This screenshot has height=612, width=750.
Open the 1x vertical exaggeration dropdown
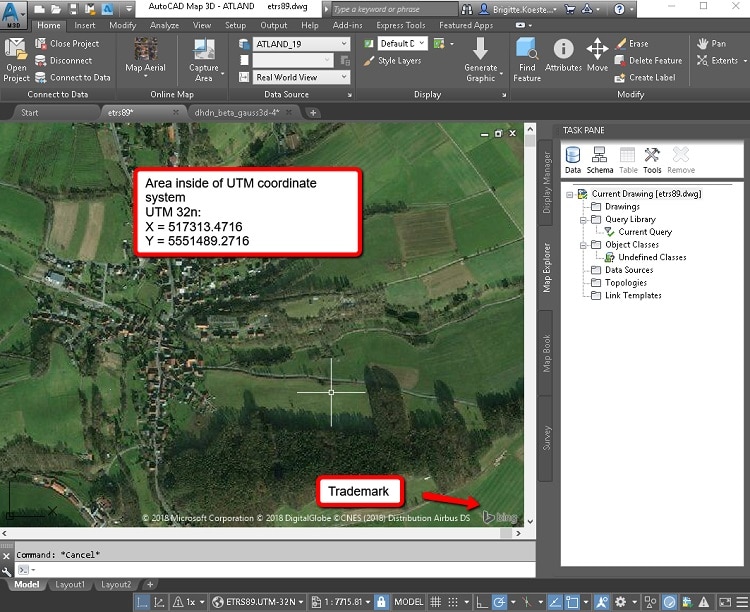190,601
